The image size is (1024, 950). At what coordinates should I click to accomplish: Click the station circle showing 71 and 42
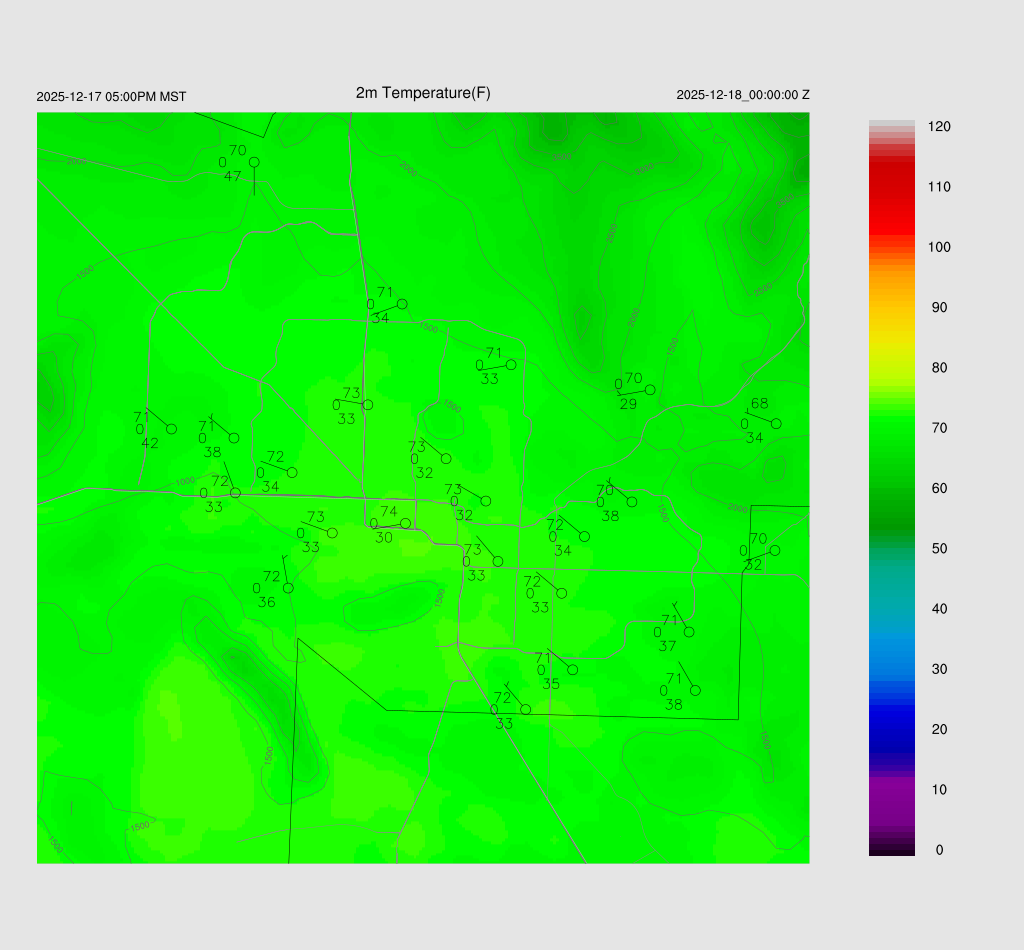click(x=171, y=429)
